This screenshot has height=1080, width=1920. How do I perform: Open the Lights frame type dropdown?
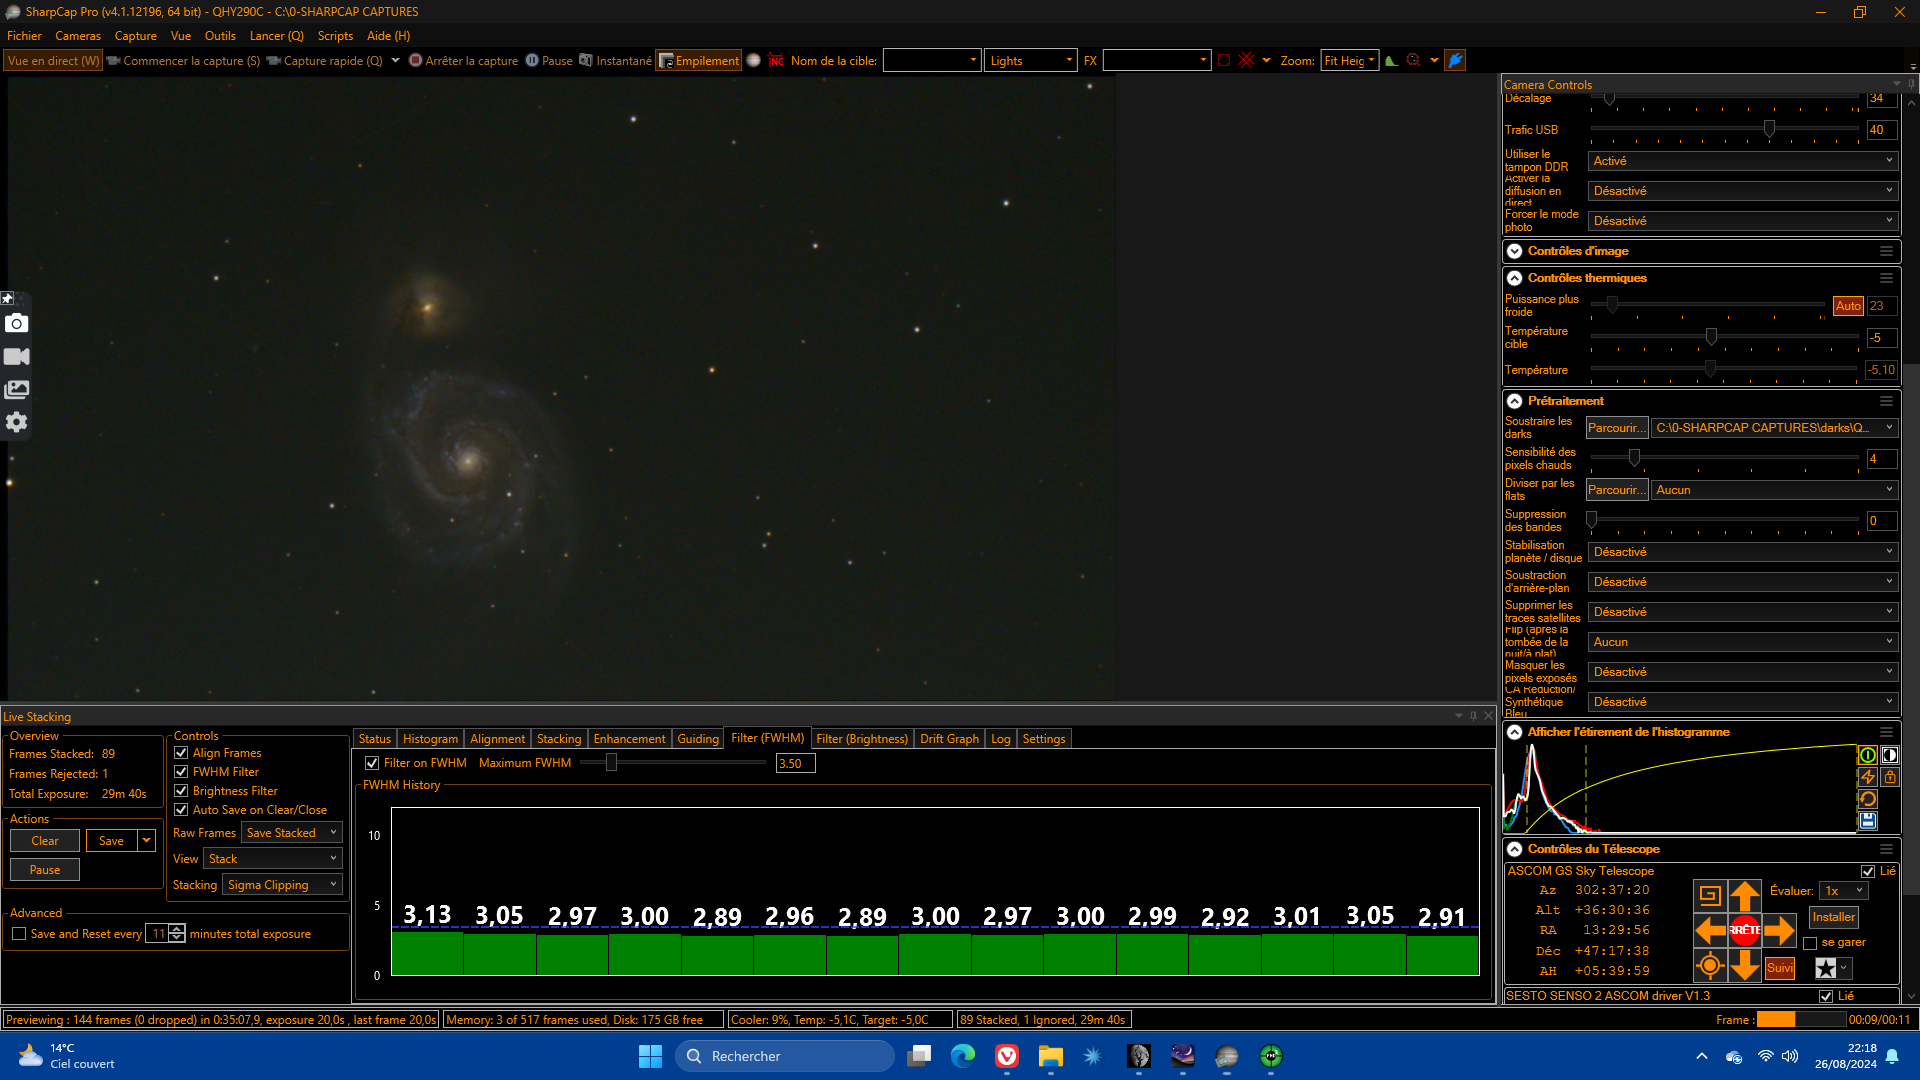coord(1030,61)
